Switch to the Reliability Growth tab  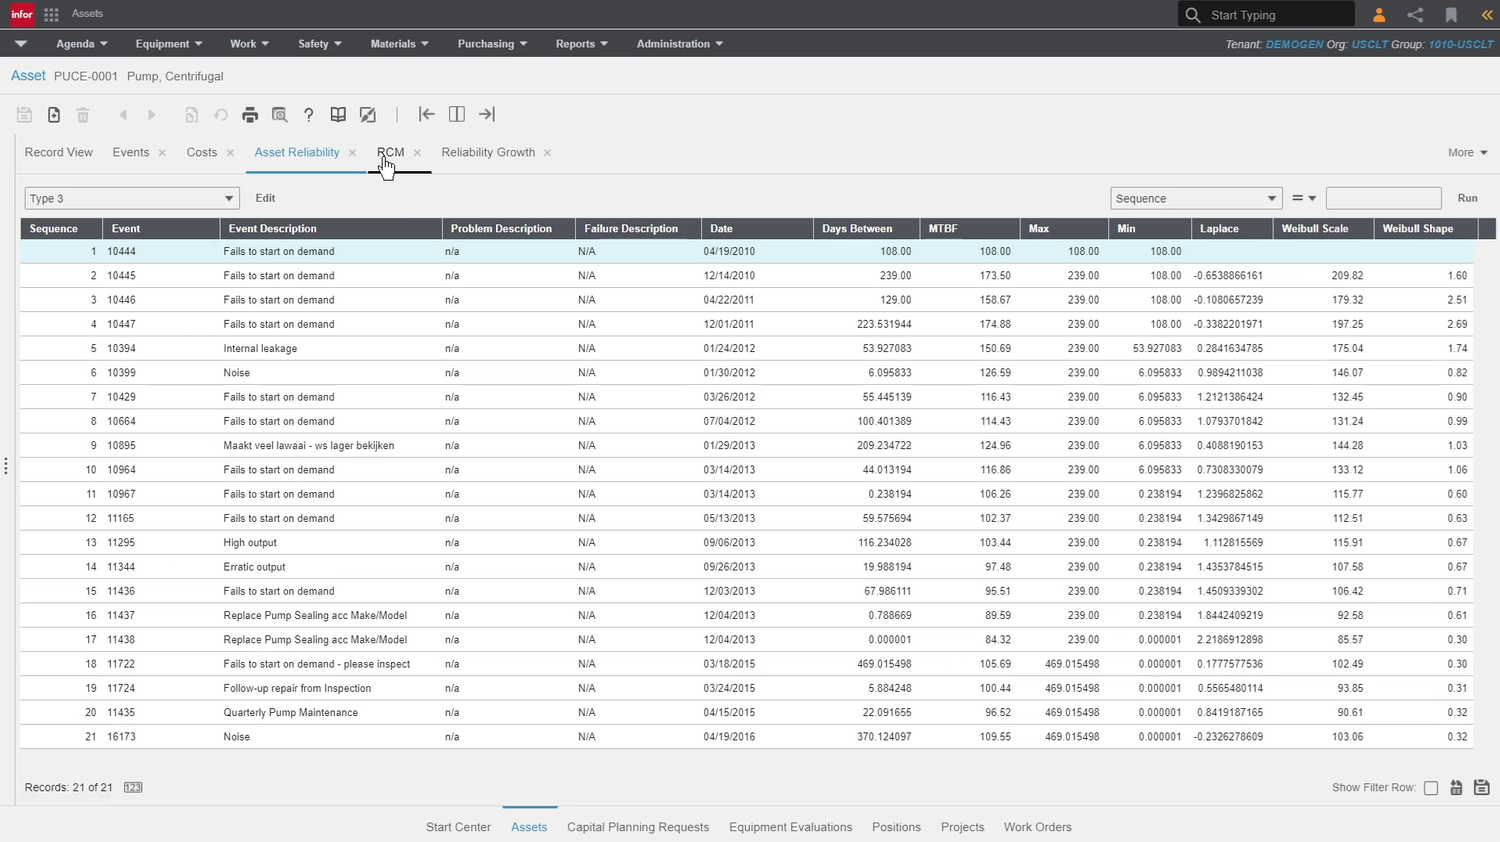[488, 152]
